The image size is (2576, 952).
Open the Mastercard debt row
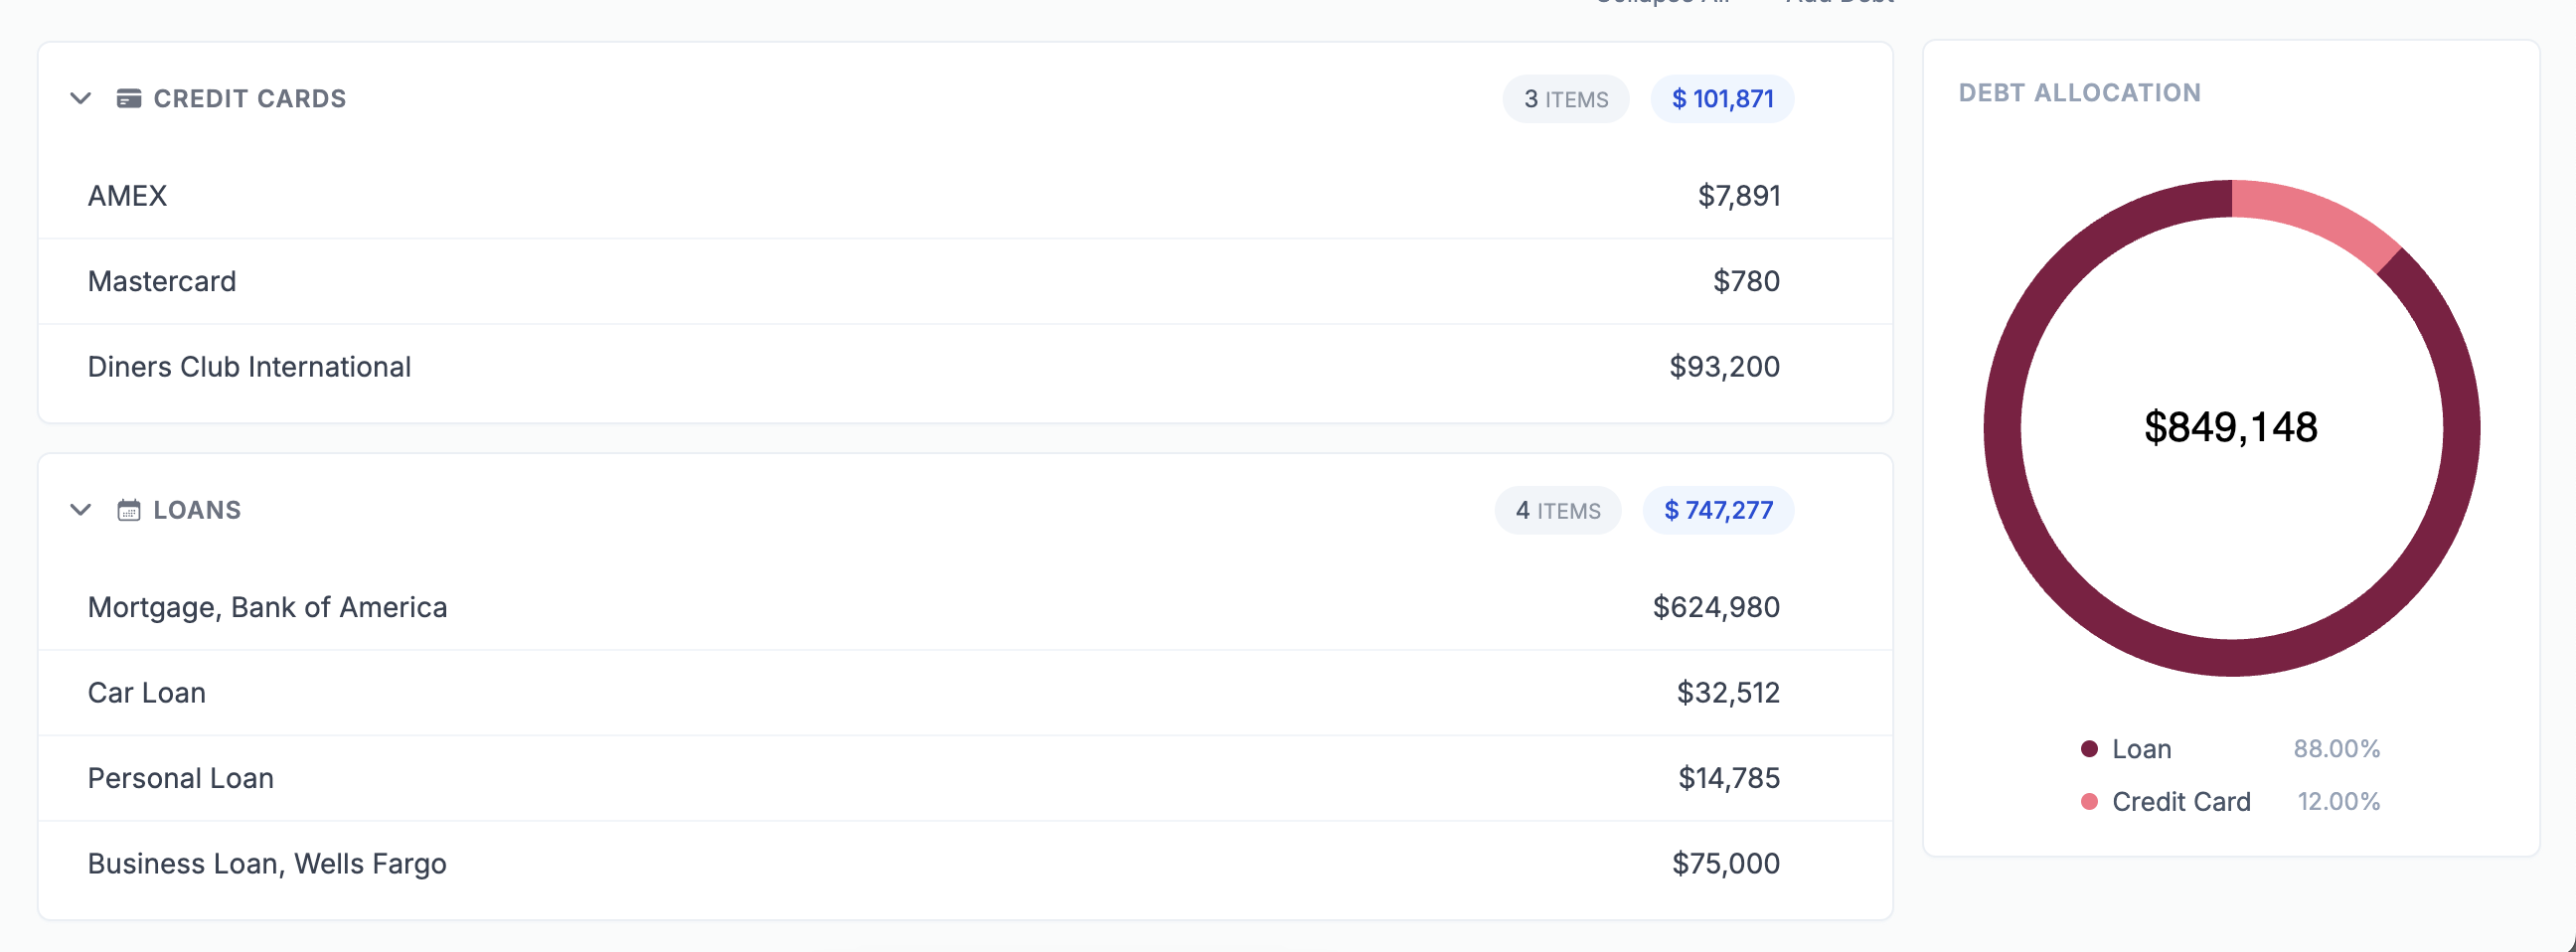tap(965, 281)
